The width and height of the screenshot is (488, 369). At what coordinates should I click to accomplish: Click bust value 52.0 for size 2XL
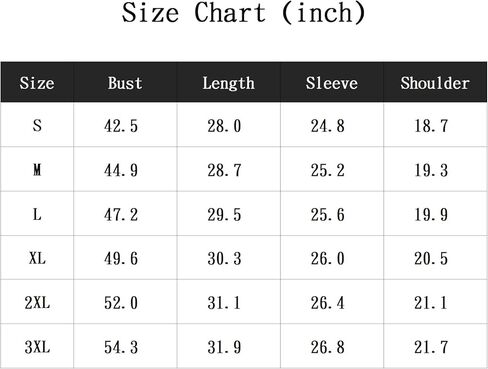click(x=121, y=303)
